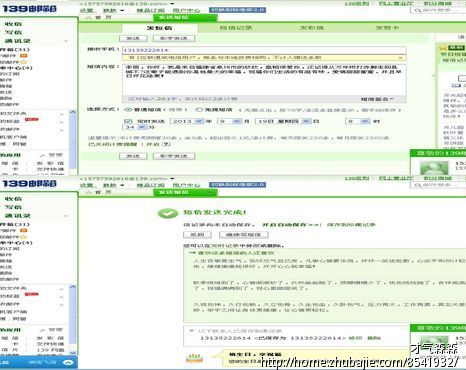Open the year dropdown showing 2013
This screenshot has width=466, height=370.
pos(187,121)
